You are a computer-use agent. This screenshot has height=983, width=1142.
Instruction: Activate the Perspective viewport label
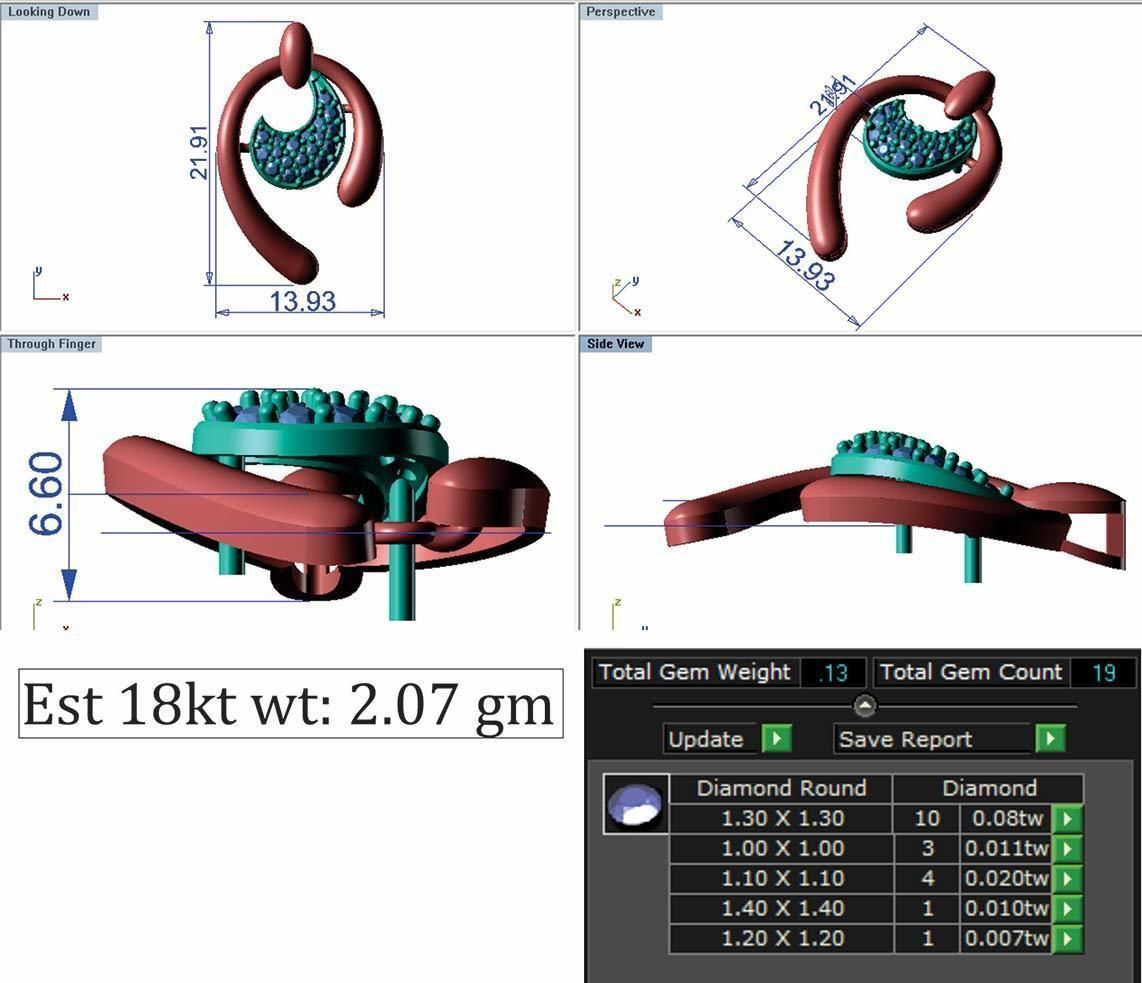[x=621, y=12]
